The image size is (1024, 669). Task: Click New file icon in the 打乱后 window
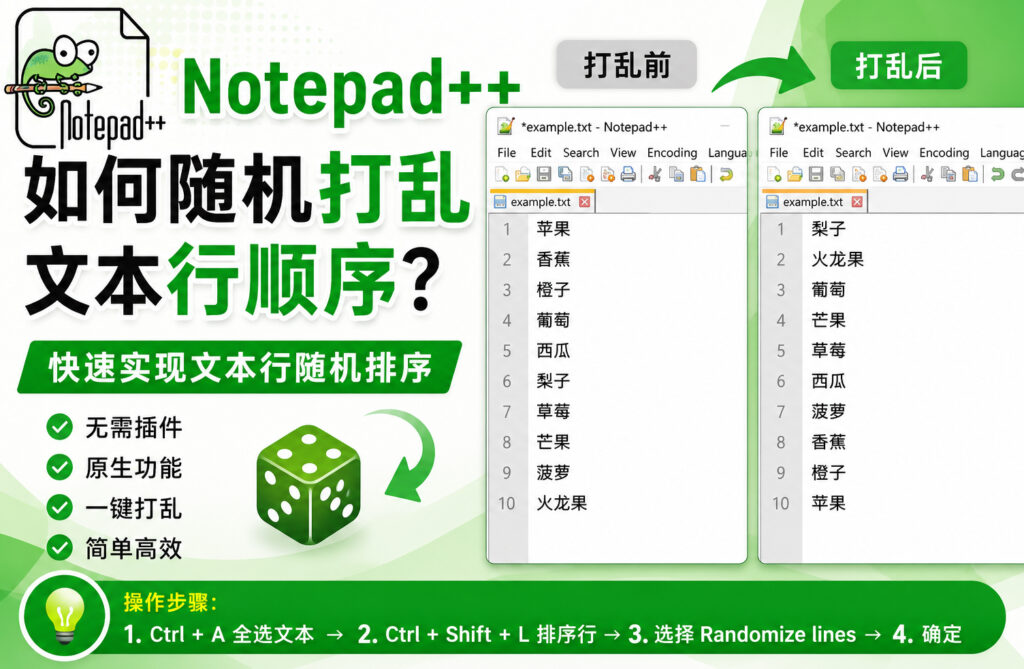pyautogui.click(x=774, y=174)
